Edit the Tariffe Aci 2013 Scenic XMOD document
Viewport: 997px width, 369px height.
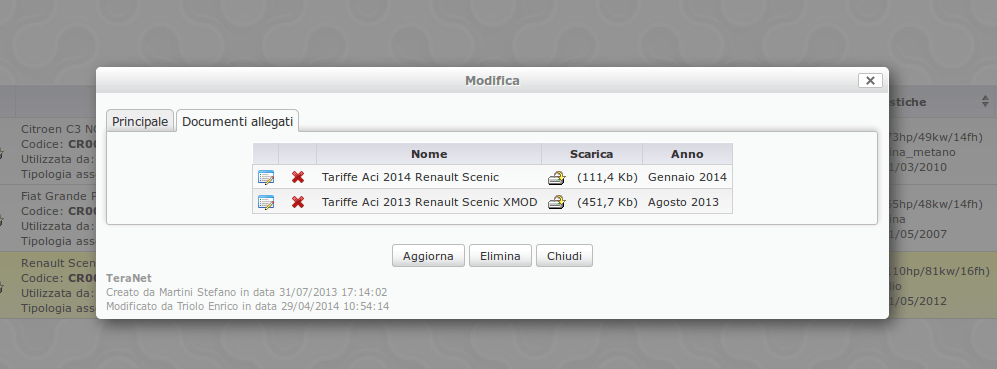click(x=266, y=202)
